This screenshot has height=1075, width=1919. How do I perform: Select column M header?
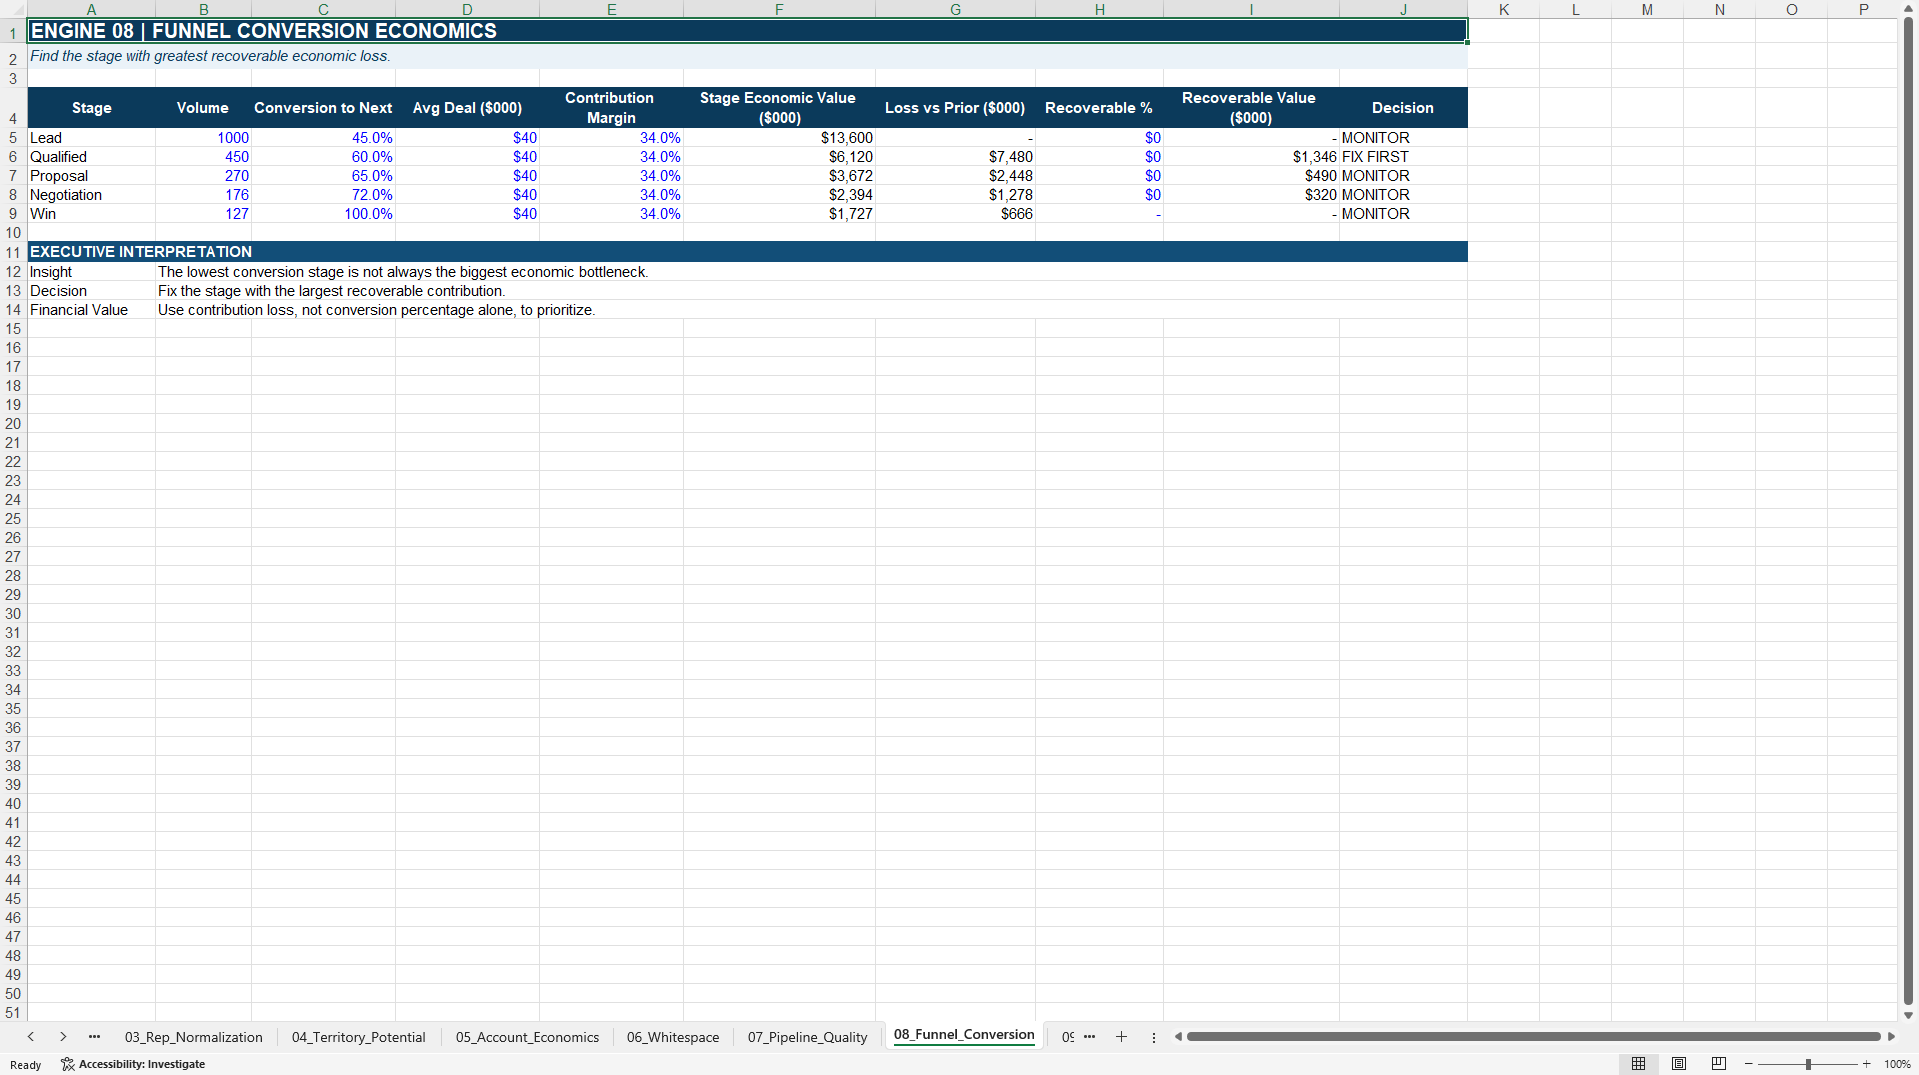pos(1647,9)
